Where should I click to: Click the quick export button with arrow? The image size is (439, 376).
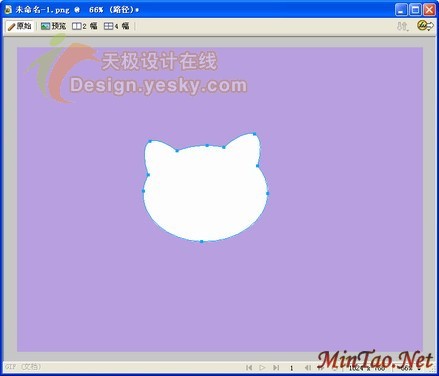click(x=426, y=26)
